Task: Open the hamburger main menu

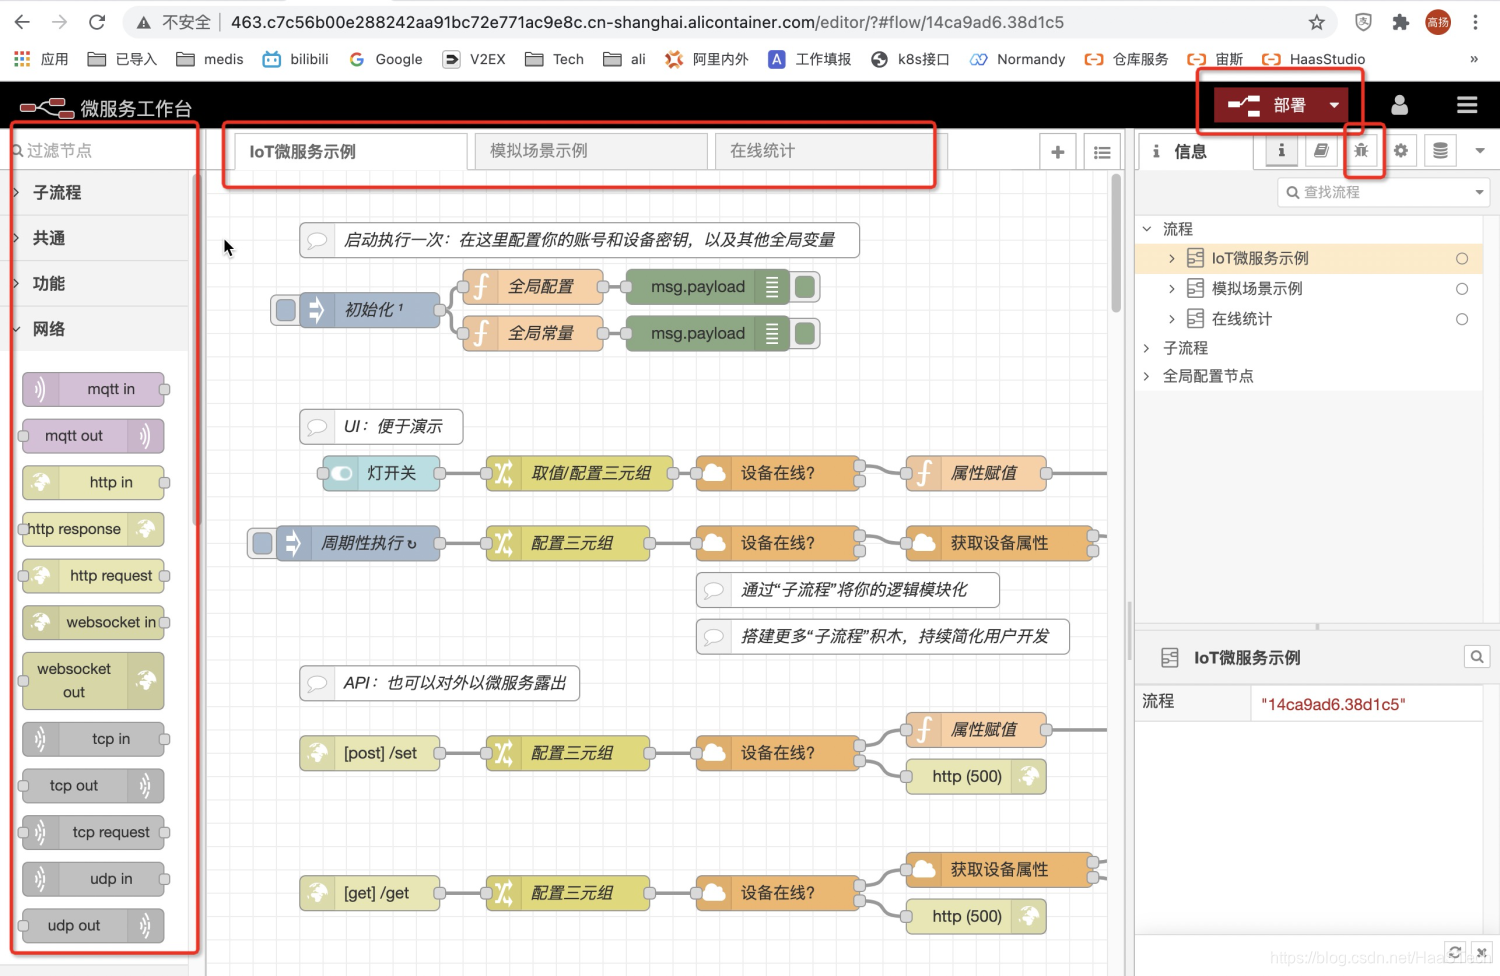Action: pos(1467,105)
